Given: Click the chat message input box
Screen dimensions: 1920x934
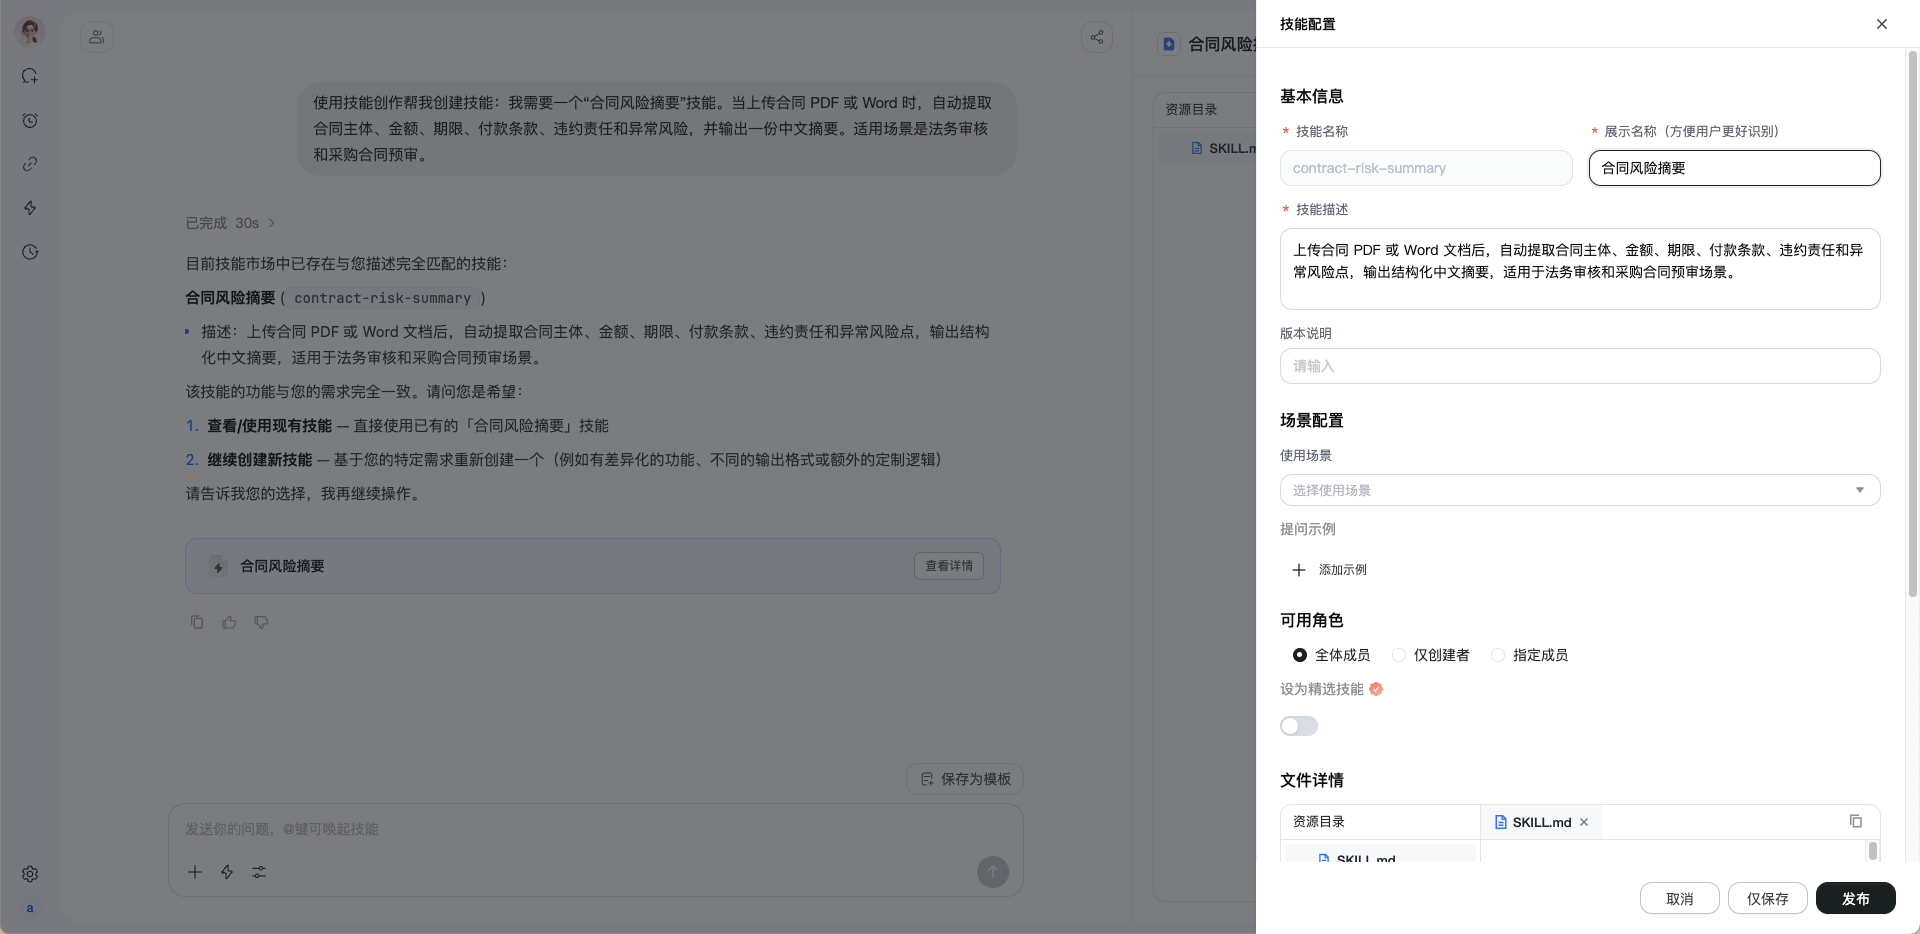Looking at the screenshot, I should pyautogui.click(x=596, y=829).
